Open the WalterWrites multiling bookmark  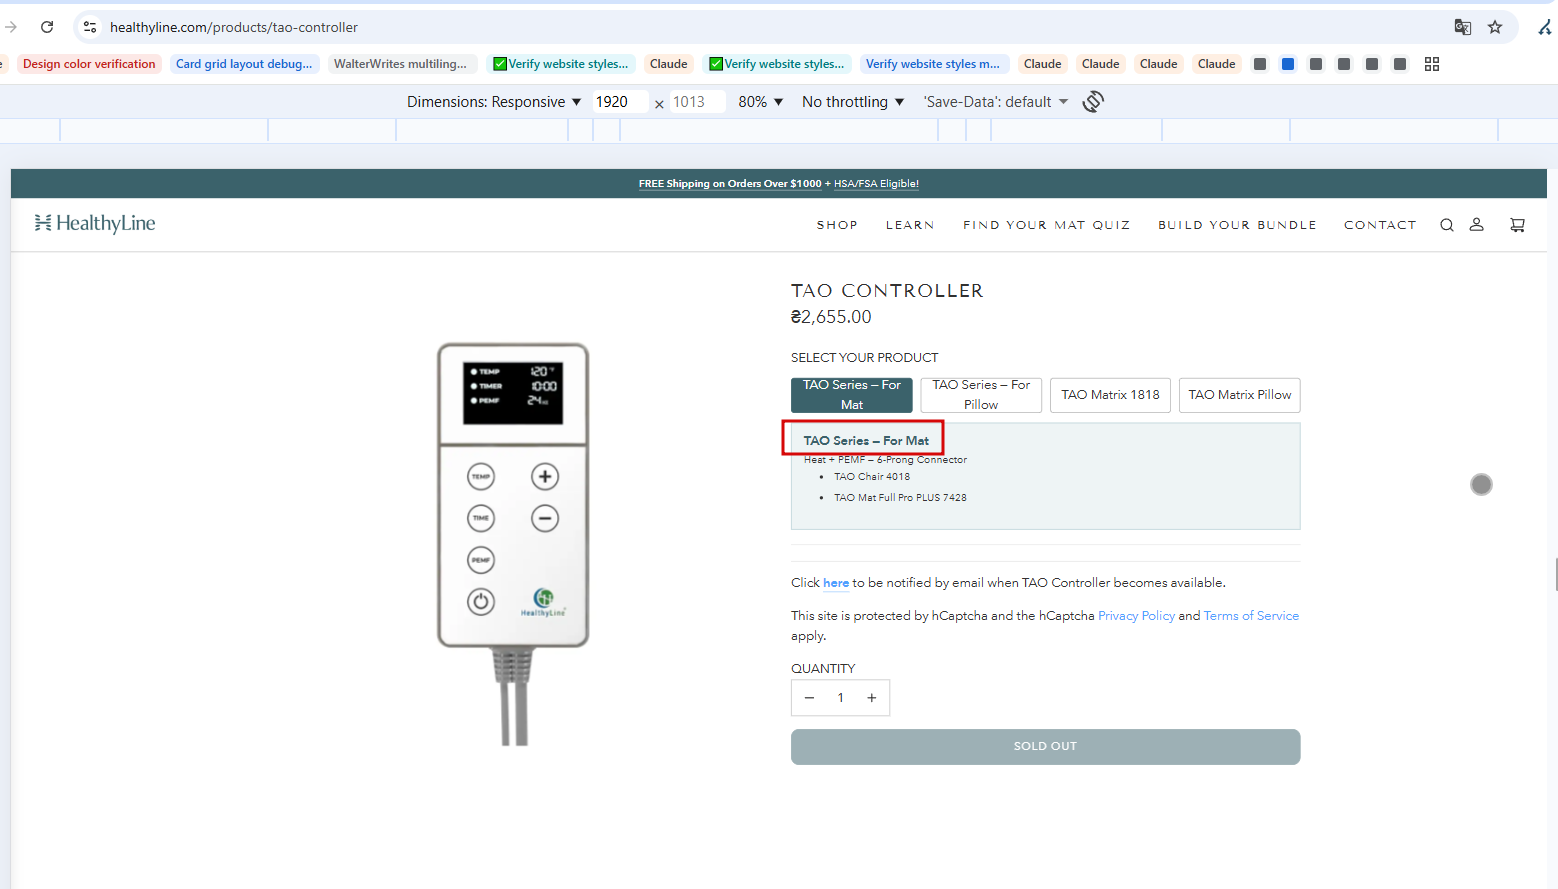(x=400, y=64)
